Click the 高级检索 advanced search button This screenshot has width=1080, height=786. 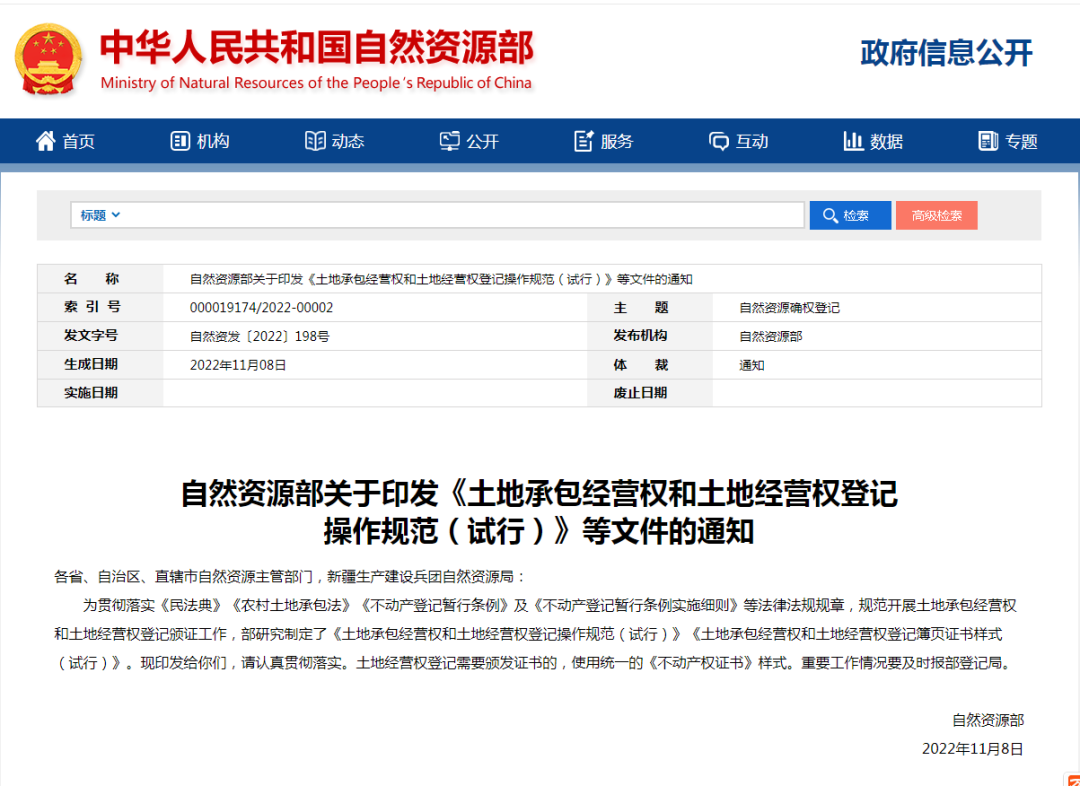click(x=936, y=215)
